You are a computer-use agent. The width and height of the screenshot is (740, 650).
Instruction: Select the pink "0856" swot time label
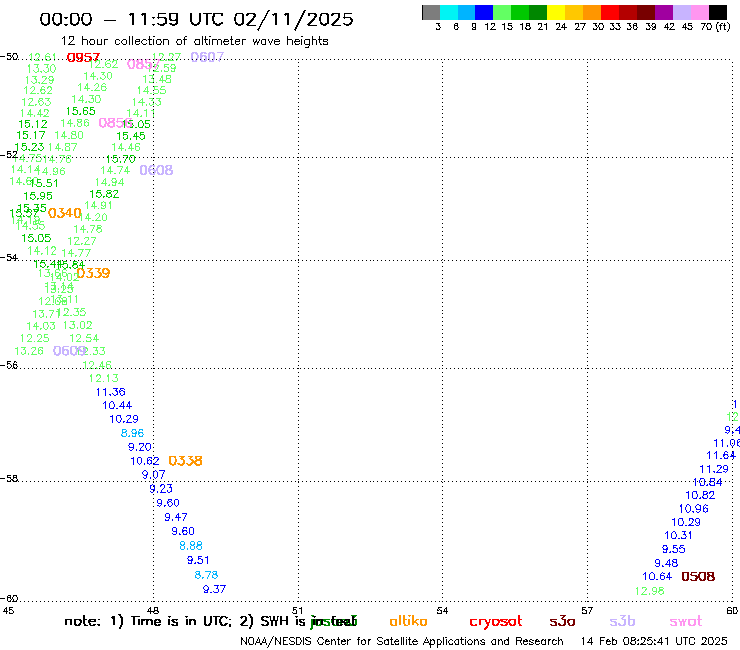click(x=115, y=123)
